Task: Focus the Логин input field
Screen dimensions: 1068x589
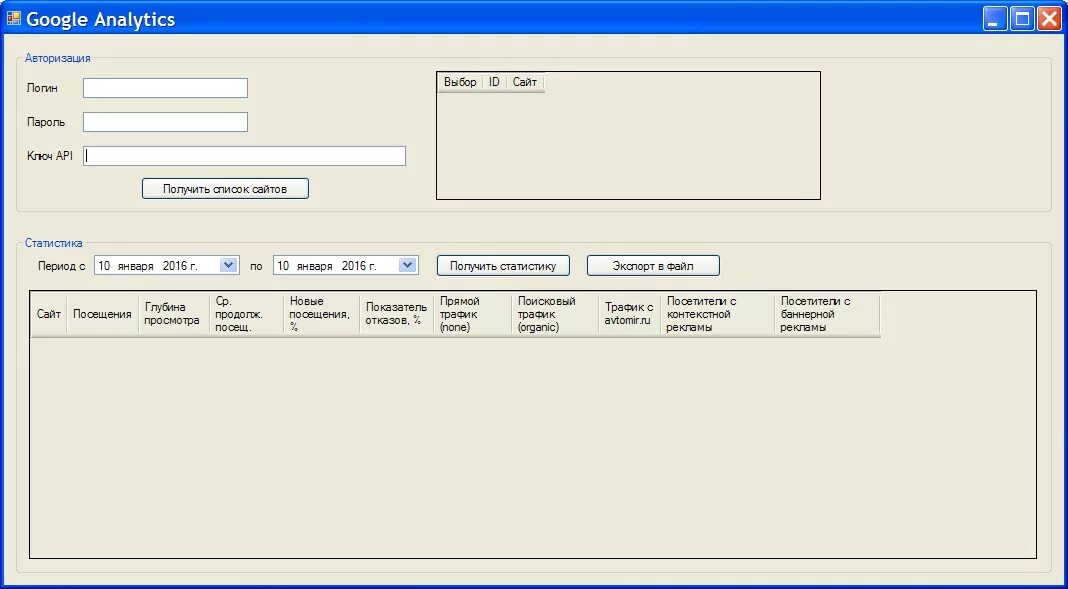Action: [166, 88]
